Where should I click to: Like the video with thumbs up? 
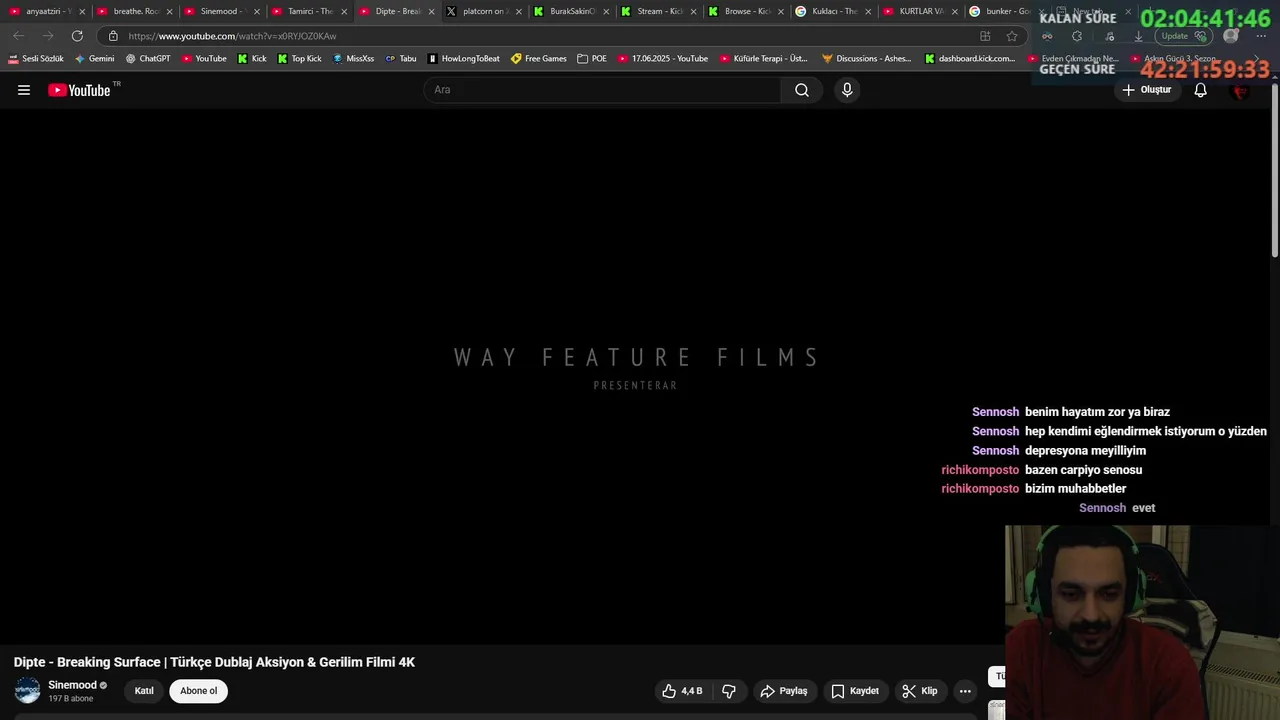click(x=681, y=691)
